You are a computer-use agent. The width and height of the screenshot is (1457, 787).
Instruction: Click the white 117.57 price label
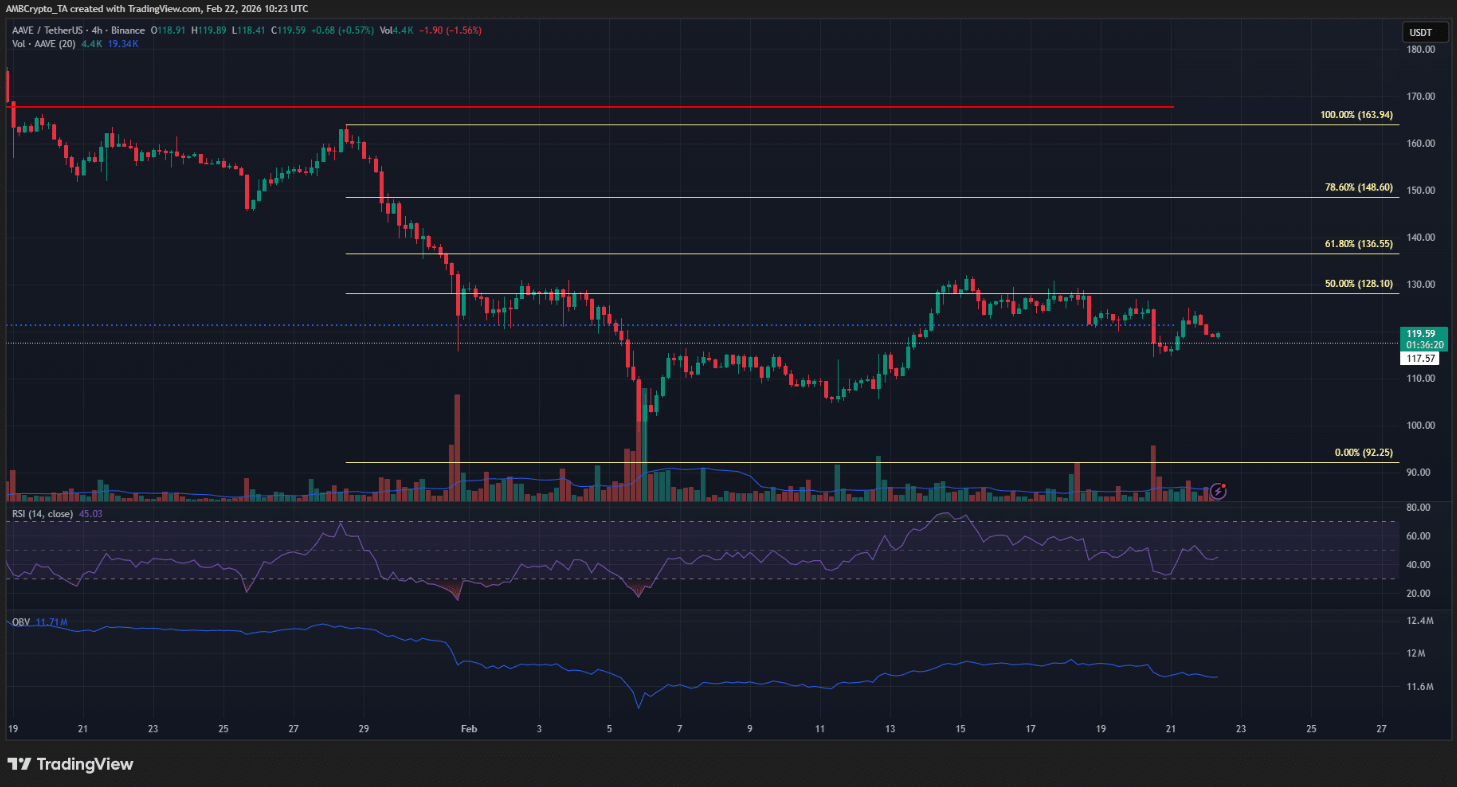(1420, 358)
